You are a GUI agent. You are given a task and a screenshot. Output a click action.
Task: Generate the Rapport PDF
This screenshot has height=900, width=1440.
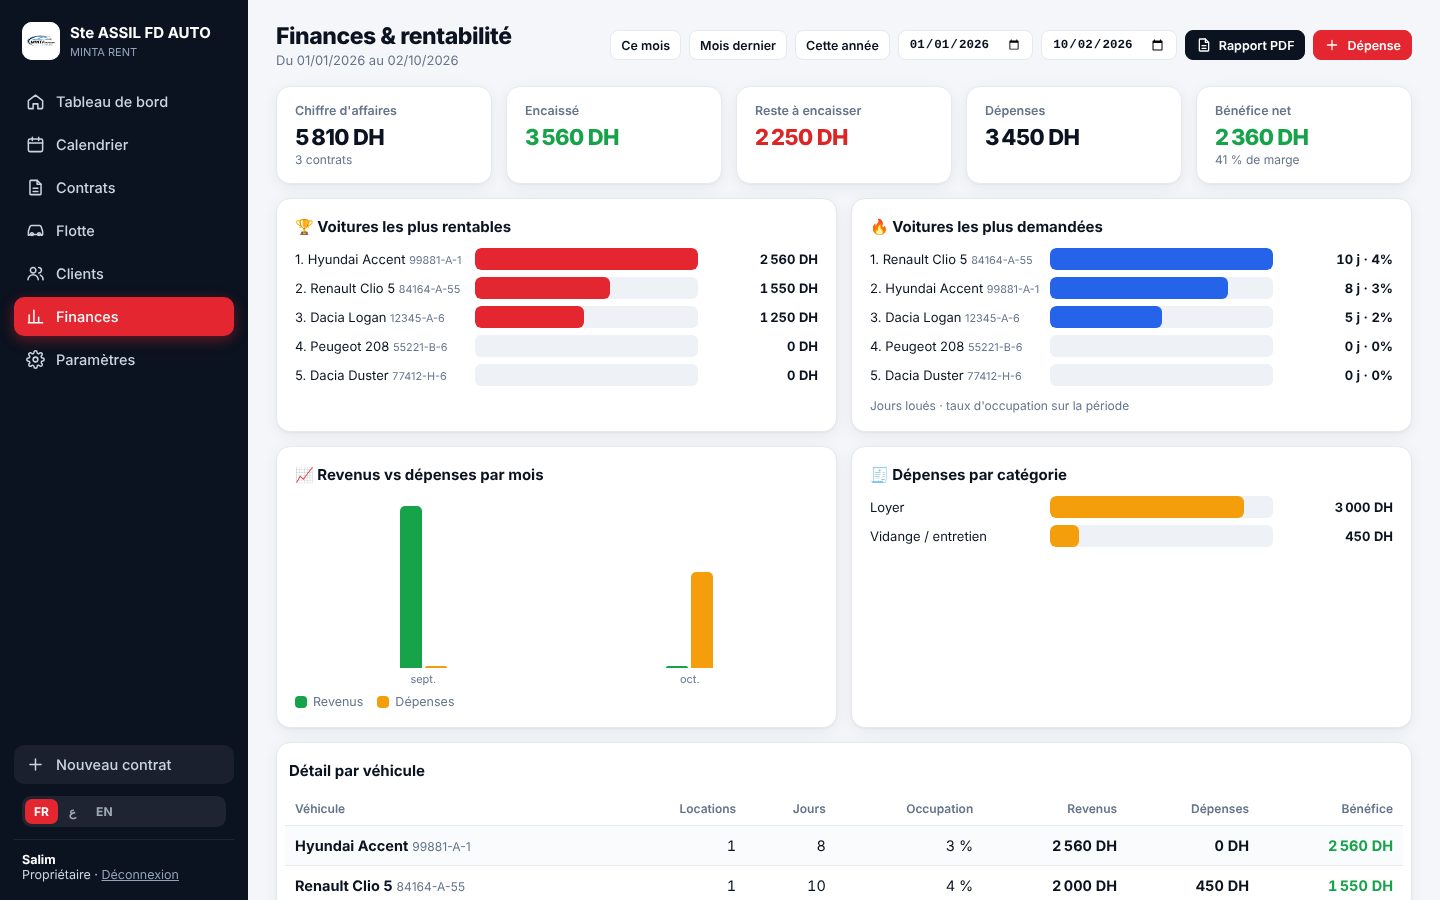(1245, 45)
